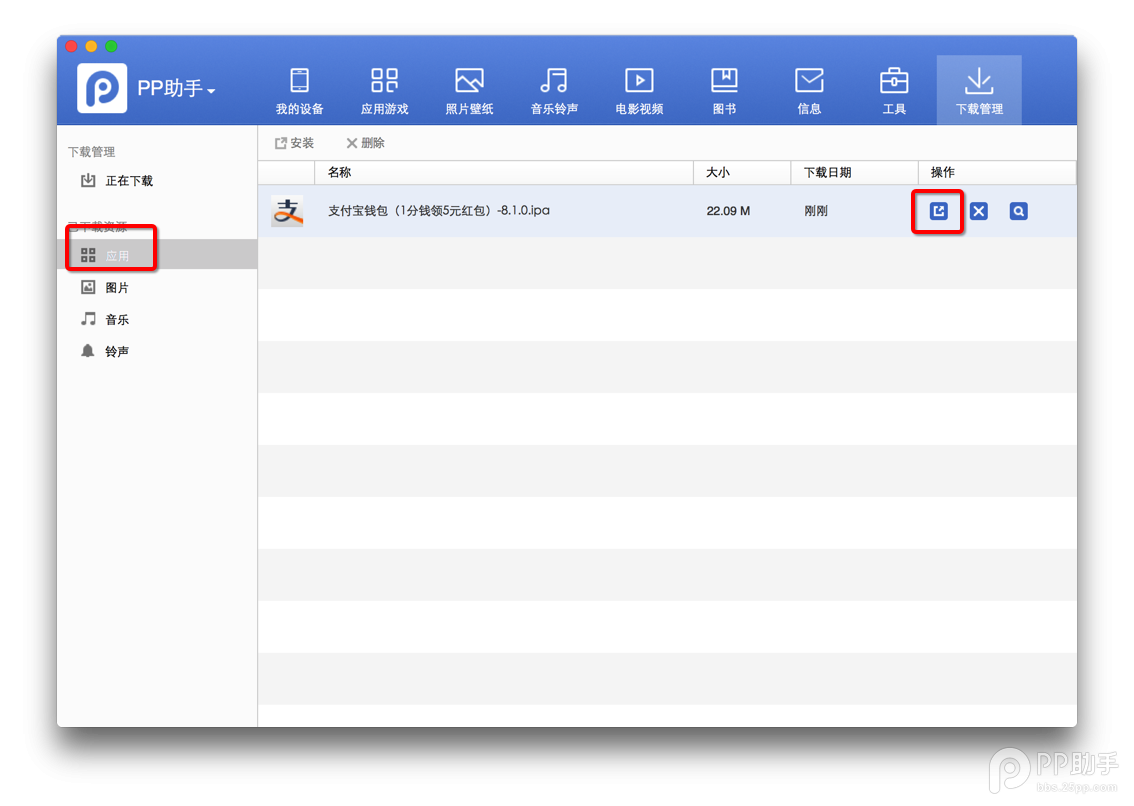This screenshot has width=1134, height=806.
Task: Select 应用 apps in the sidebar
Action: pyautogui.click(x=157, y=255)
